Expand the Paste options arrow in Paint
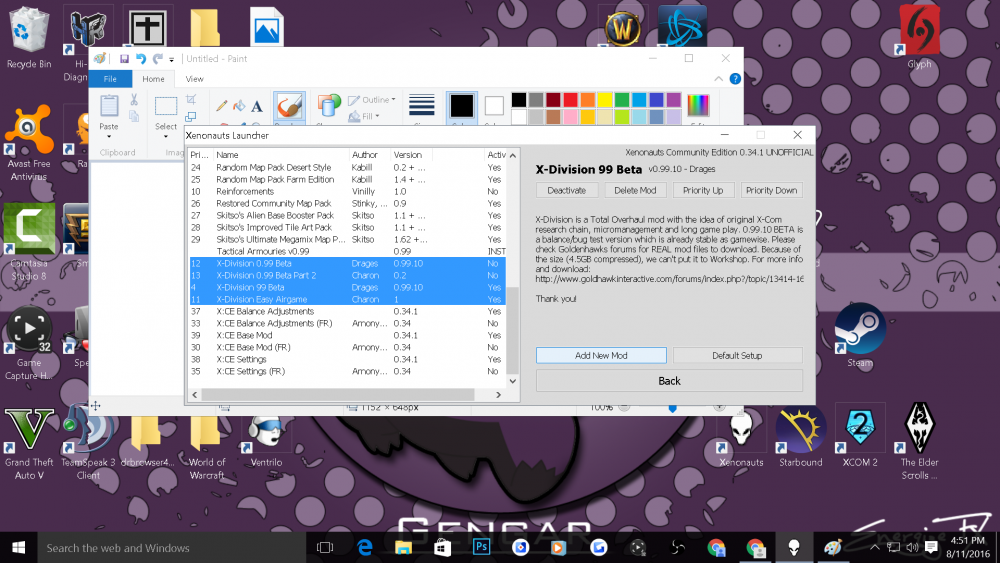The image size is (1000, 563). click(109, 136)
